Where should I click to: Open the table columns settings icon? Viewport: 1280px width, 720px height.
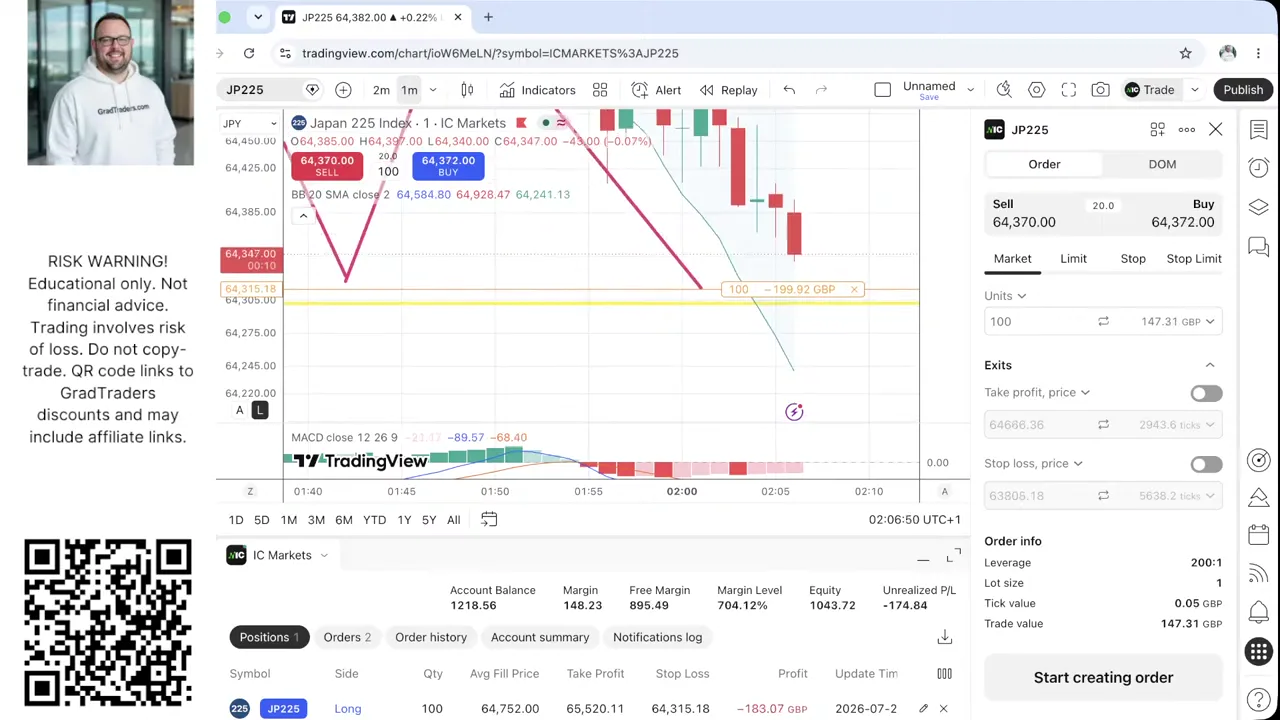pos(944,674)
